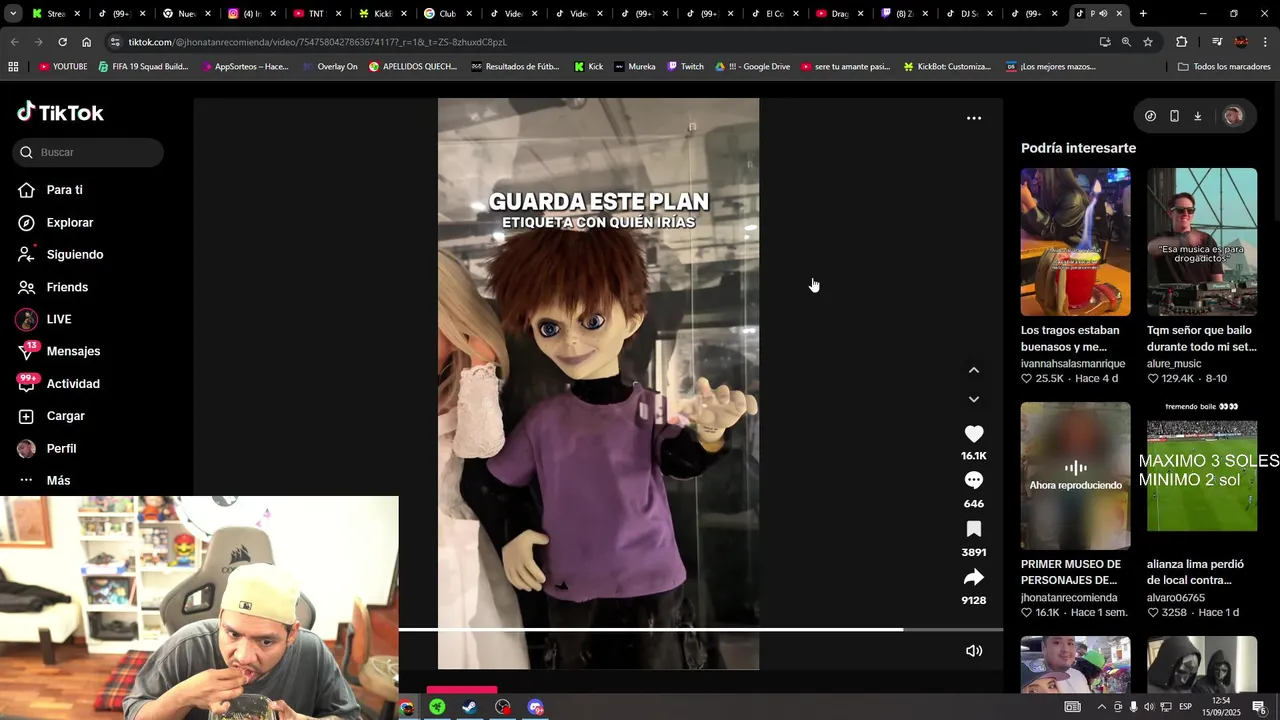The image size is (1280, 720).
Task: Open Mensajes in the sidebar
Action: [73, 351]
